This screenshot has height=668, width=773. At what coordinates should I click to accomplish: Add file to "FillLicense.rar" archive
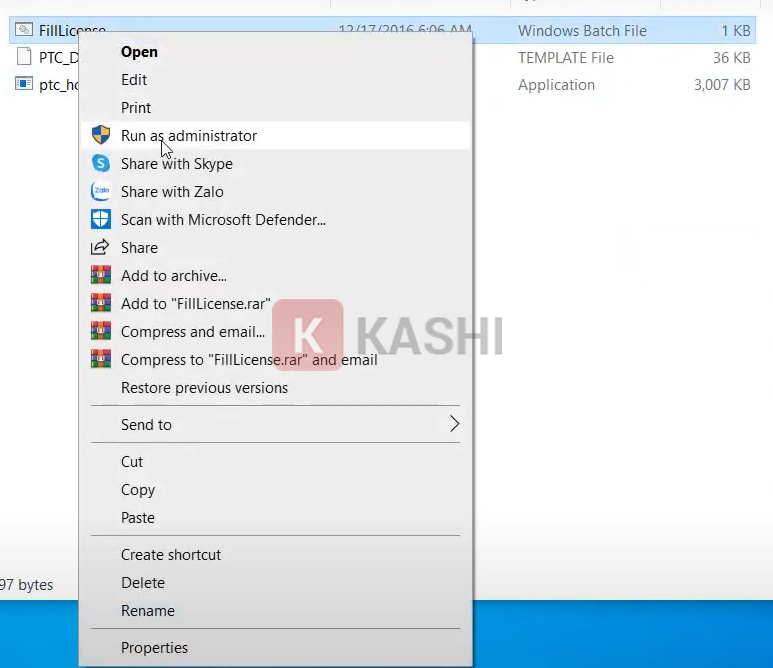(195, 303)
